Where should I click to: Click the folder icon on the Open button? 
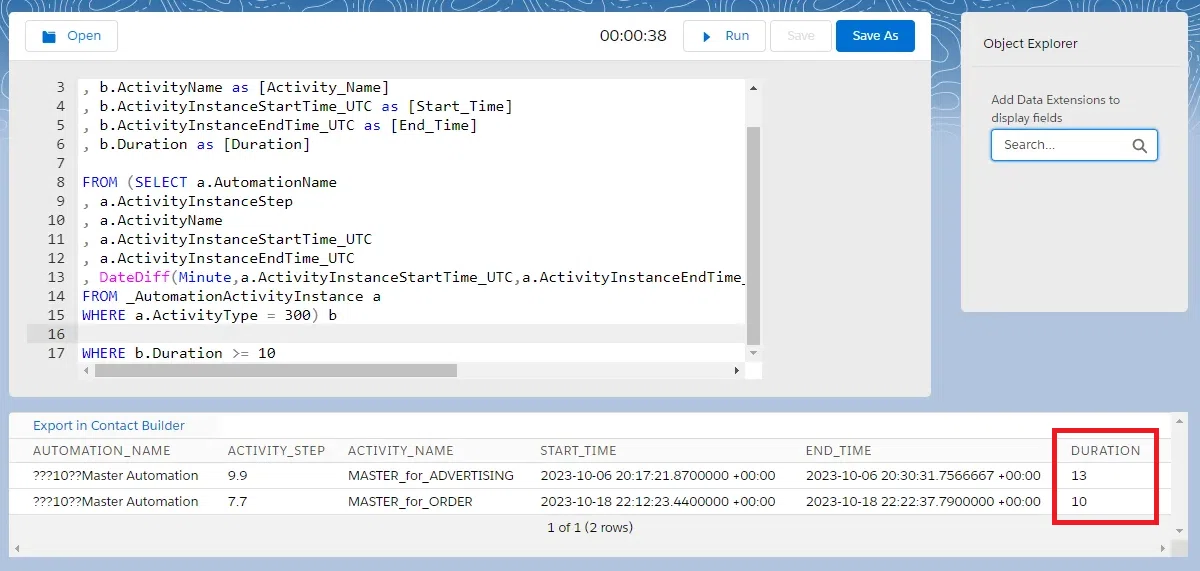(49, 36)
